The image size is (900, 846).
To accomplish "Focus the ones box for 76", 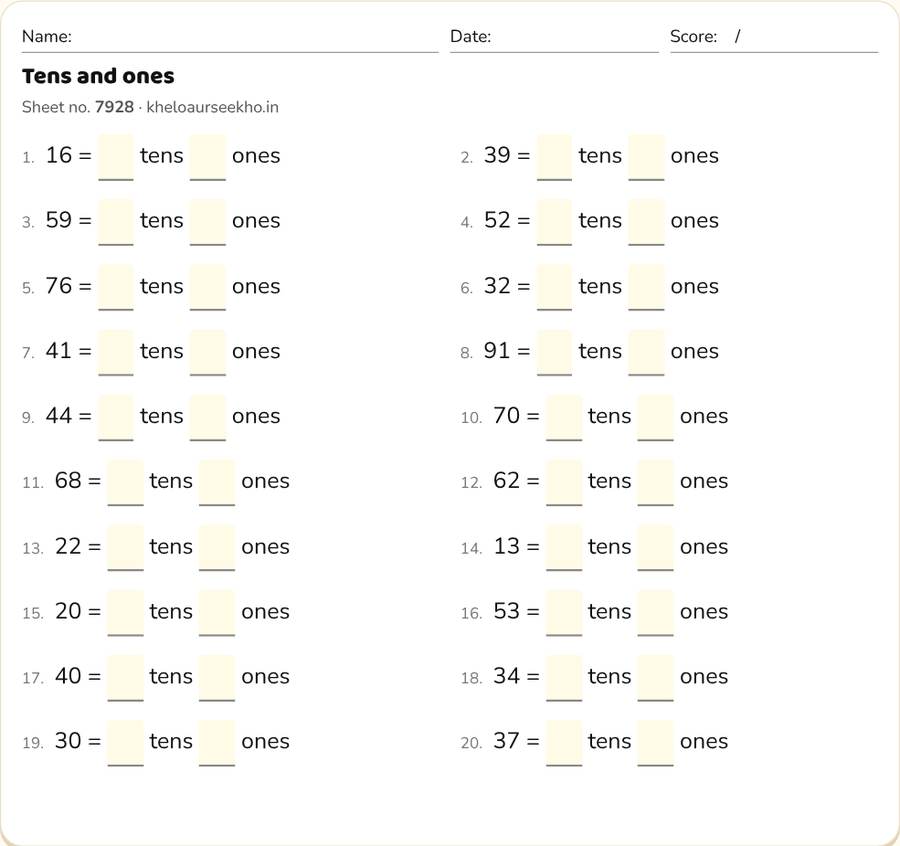I will click(208, 288).
